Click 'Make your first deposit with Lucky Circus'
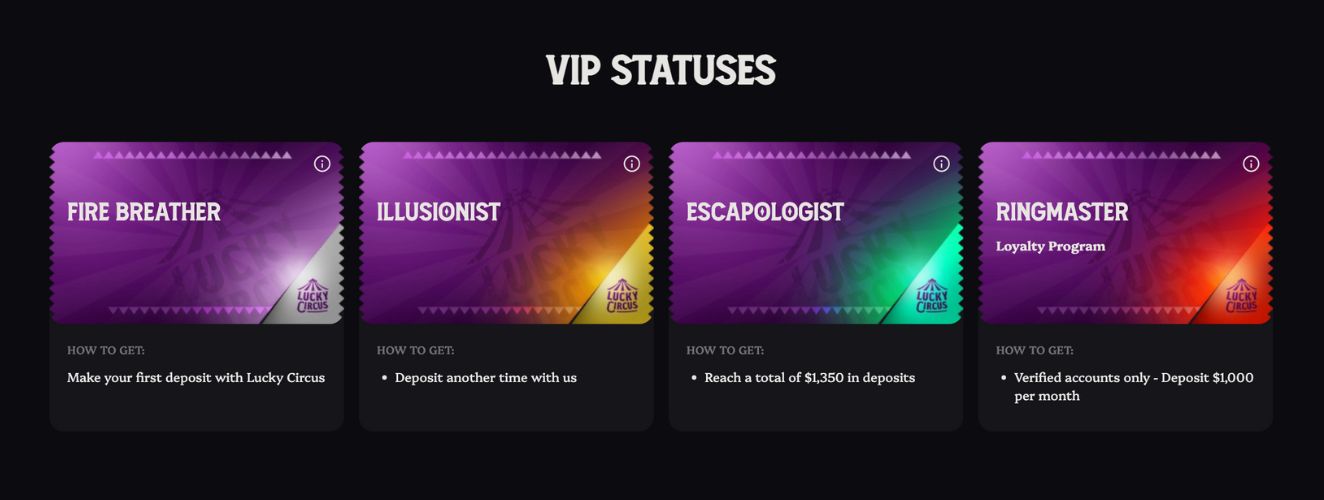 point(196,378)
